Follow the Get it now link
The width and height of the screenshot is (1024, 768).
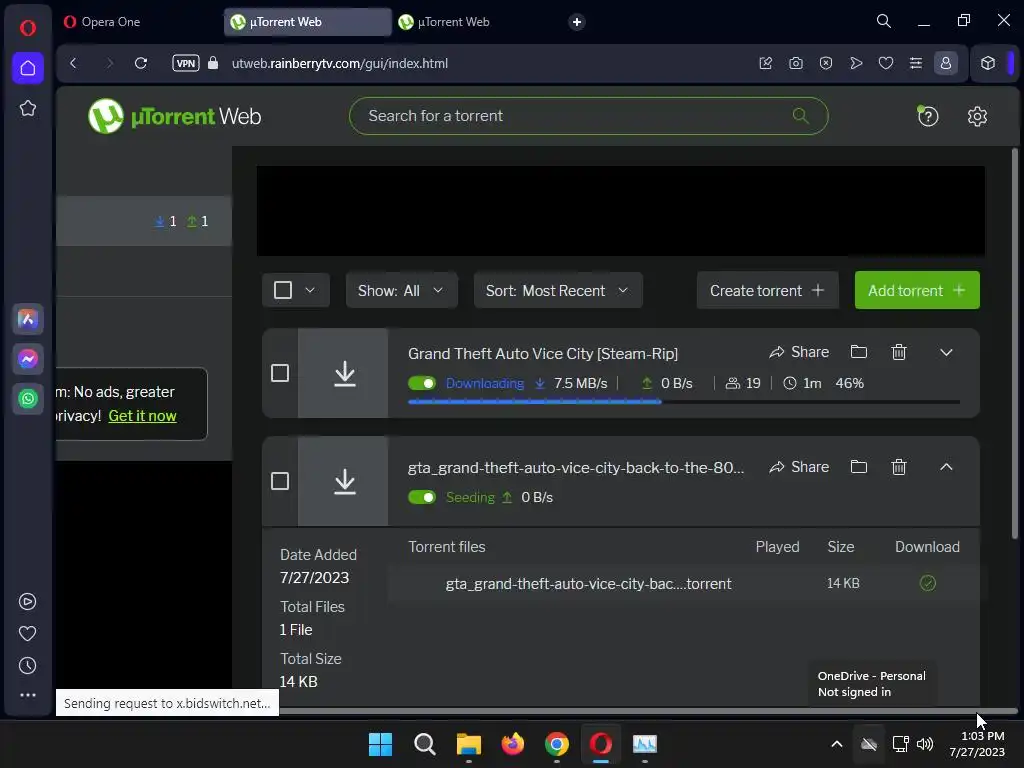142,416
